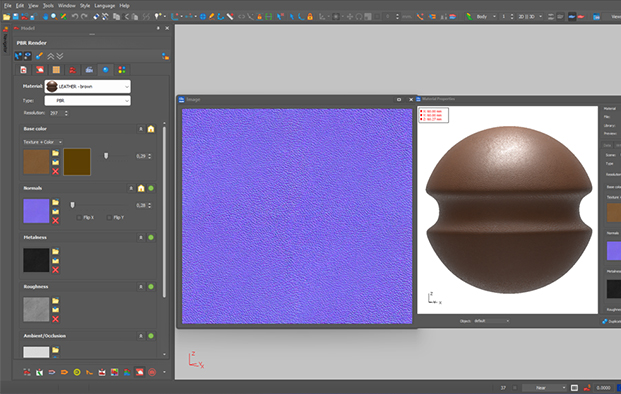This screenshot has height=394, width=621.
Task: Toggle the green Roughness enable dot
Action: point(151,287)
